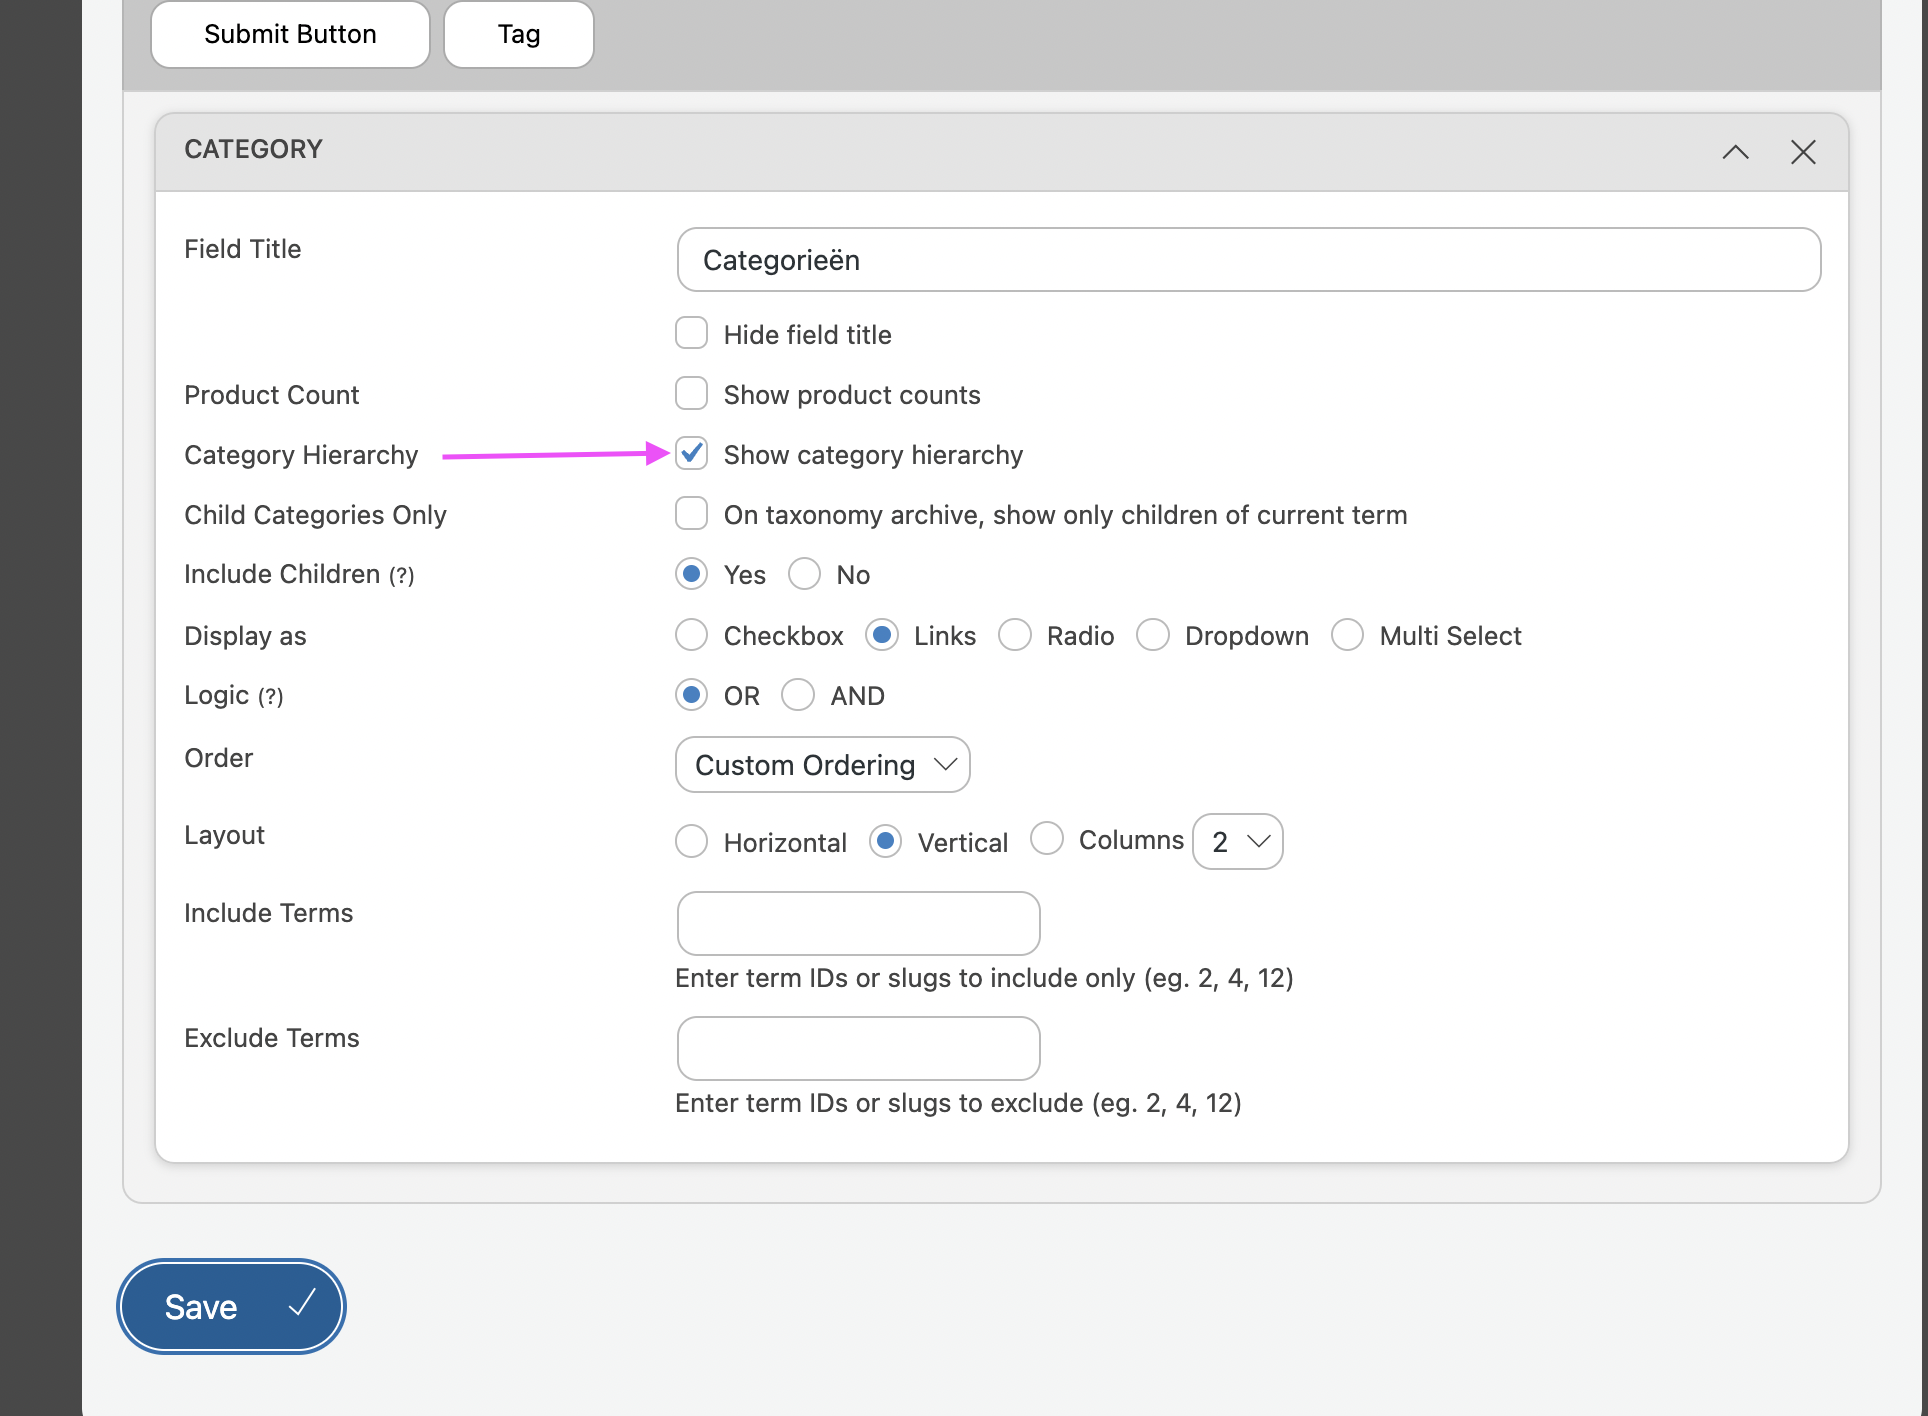
Task: Select Links display option
Action: pos(883,635)
